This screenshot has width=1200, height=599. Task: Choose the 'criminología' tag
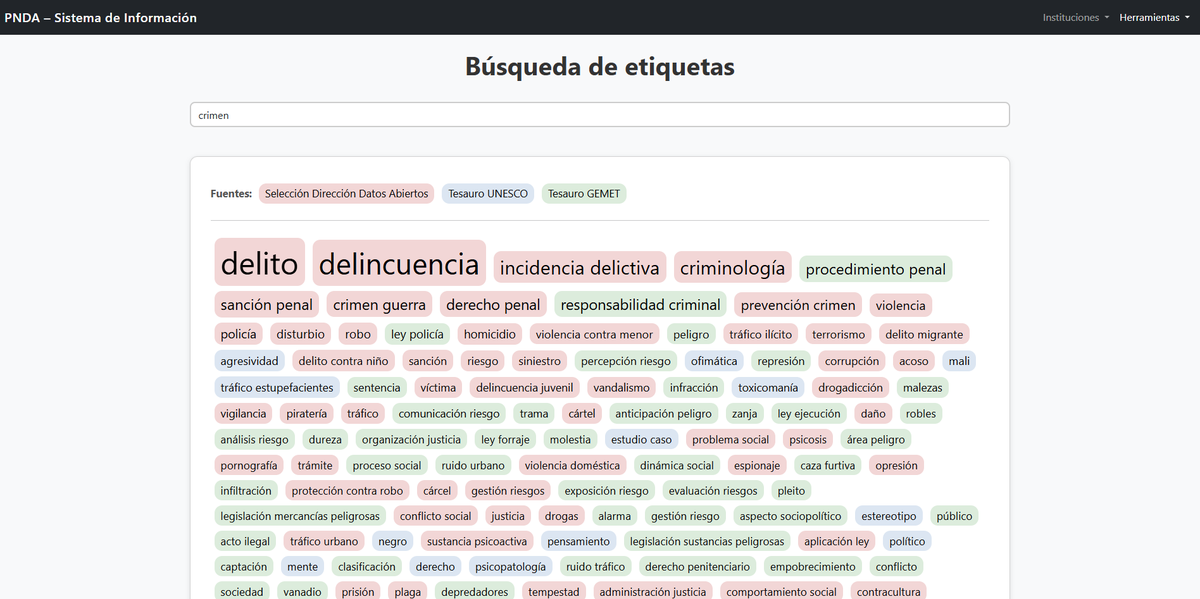pos(733,268)
